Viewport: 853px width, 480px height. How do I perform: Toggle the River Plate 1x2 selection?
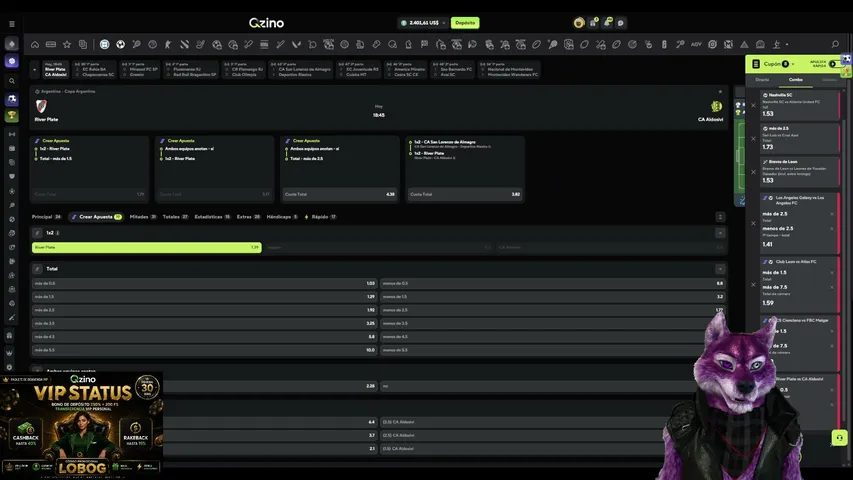(x=146, y=248)
